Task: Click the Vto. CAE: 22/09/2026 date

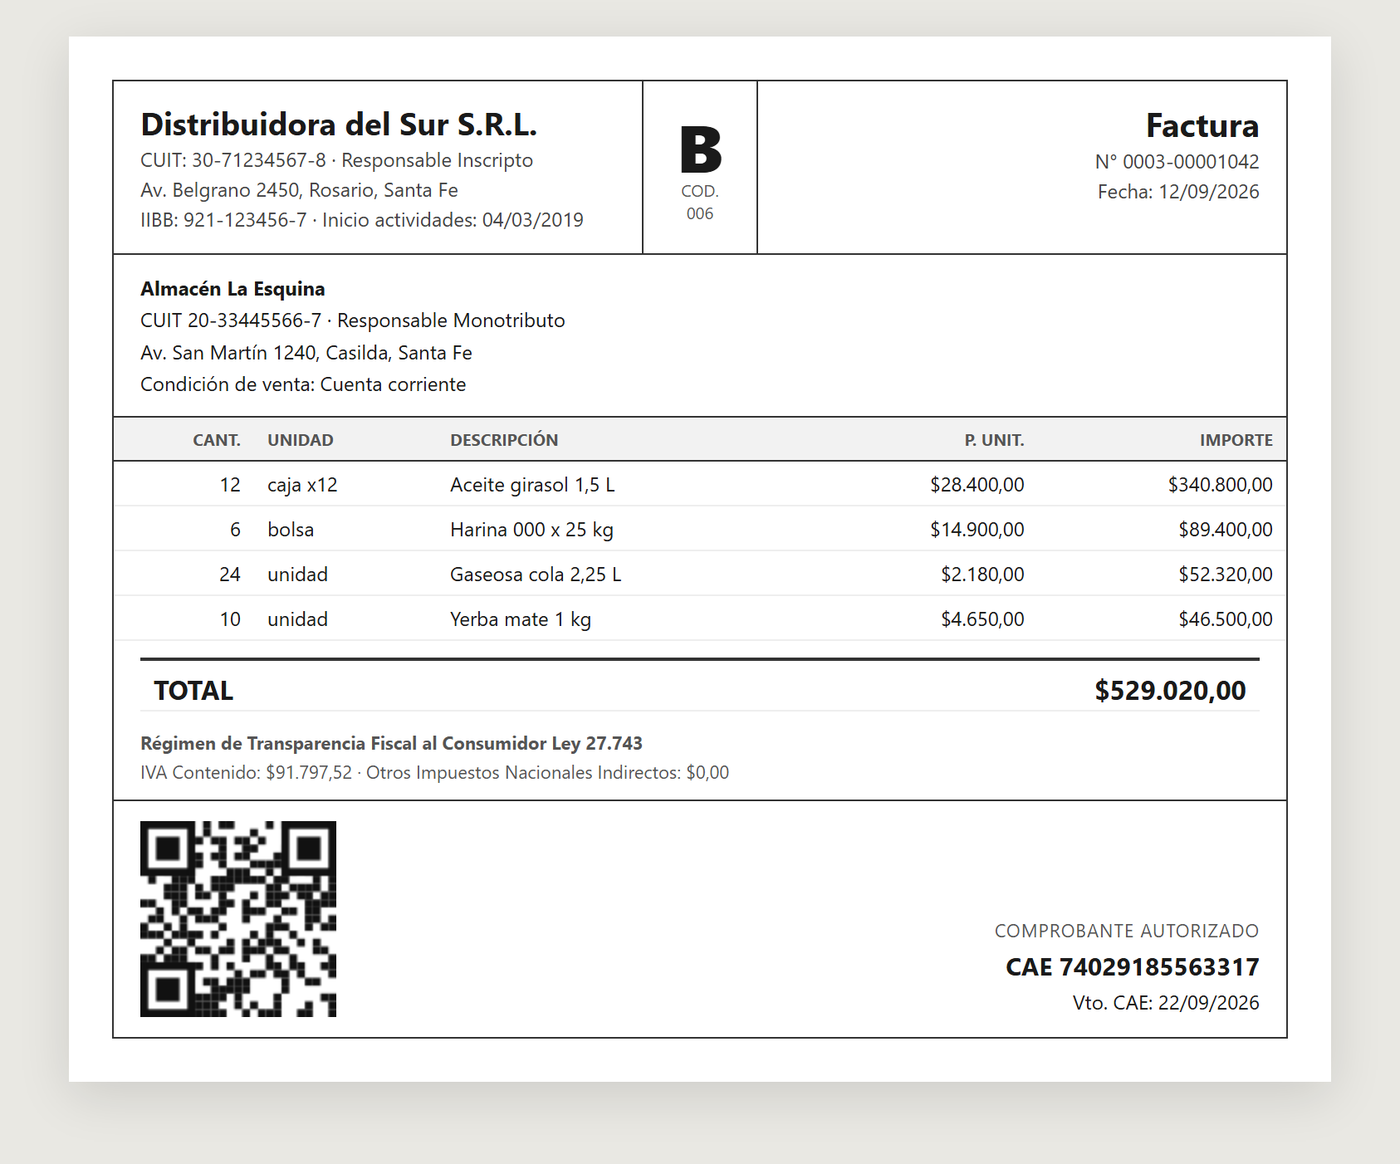Action: pyautogui.click(x=1166, y=1003)
